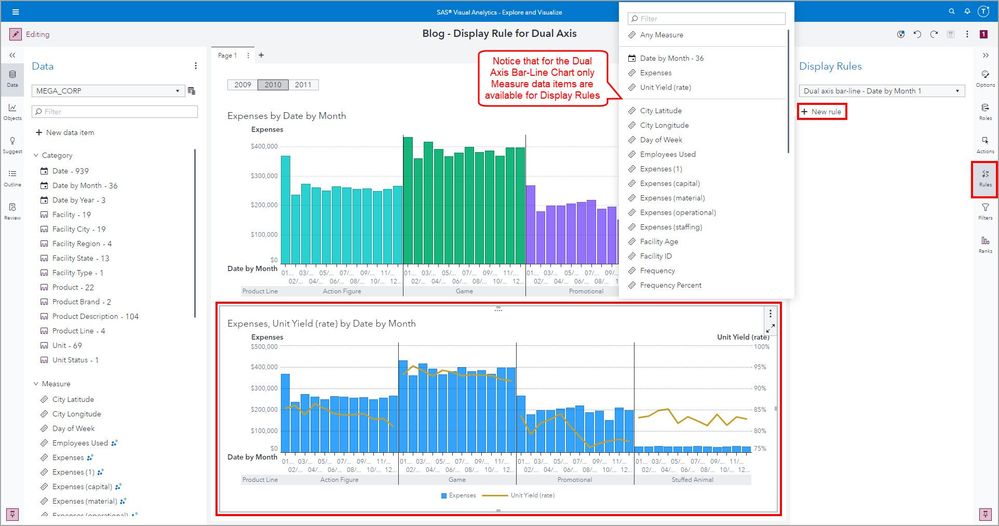Redo the last action
This screenshot has width=999, height=526.
[x=934, y=34]
